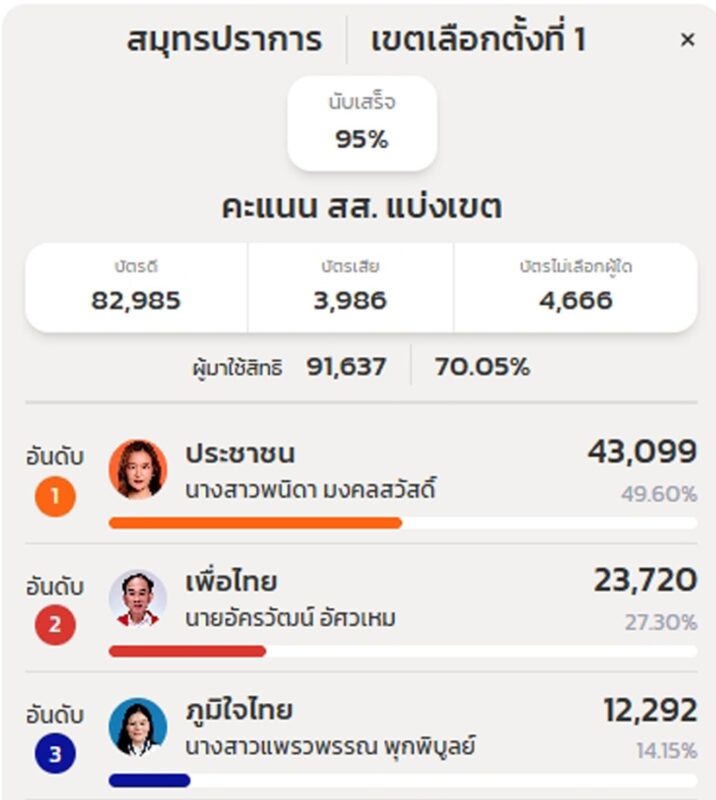Open เพื่อไทย candidate's profile photo
This screenshot has height=800, width=716.
[137, 598]
